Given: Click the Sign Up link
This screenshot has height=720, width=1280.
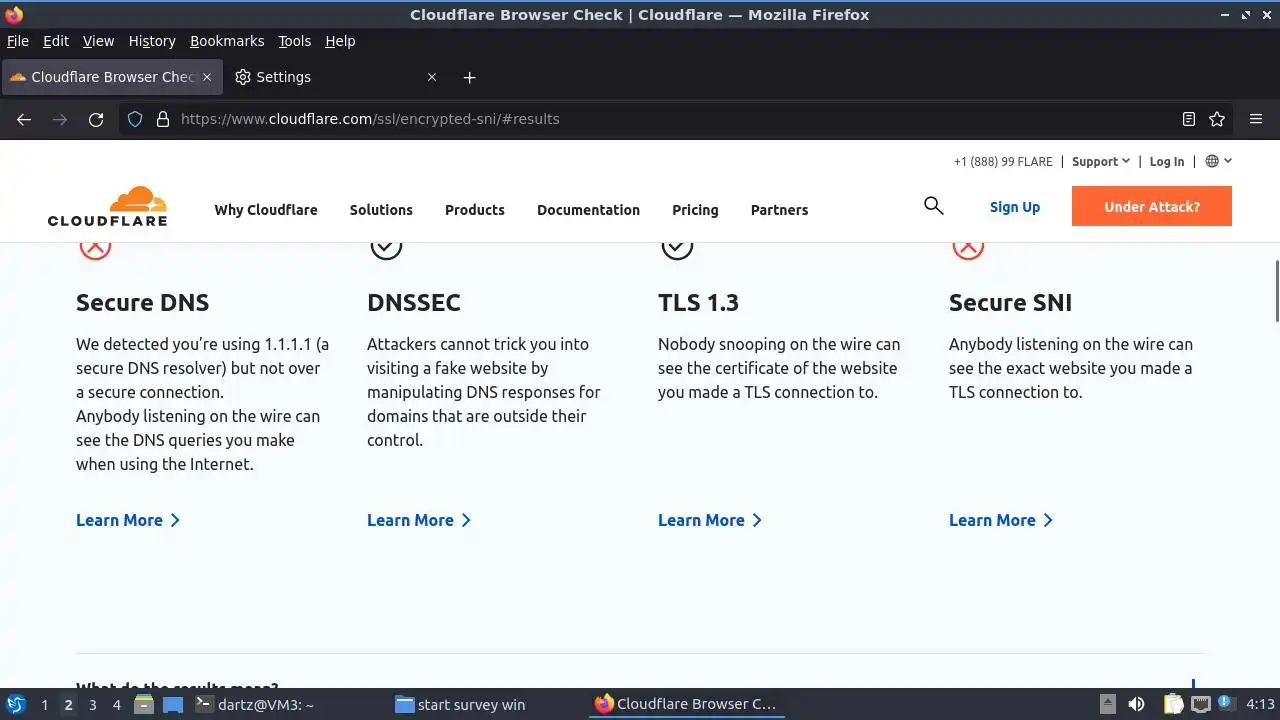Looking at the screenshot, I should coord(1015,207).
